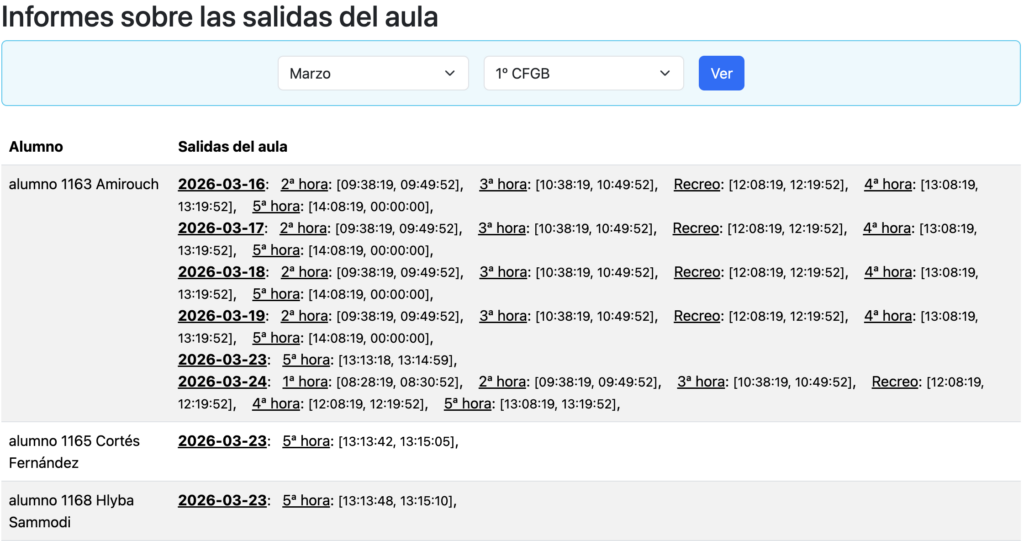Viewport: 1024px width, 541px height.
Task: Click 2ª hora link on 2026-03-16
Action: (304, 184)
